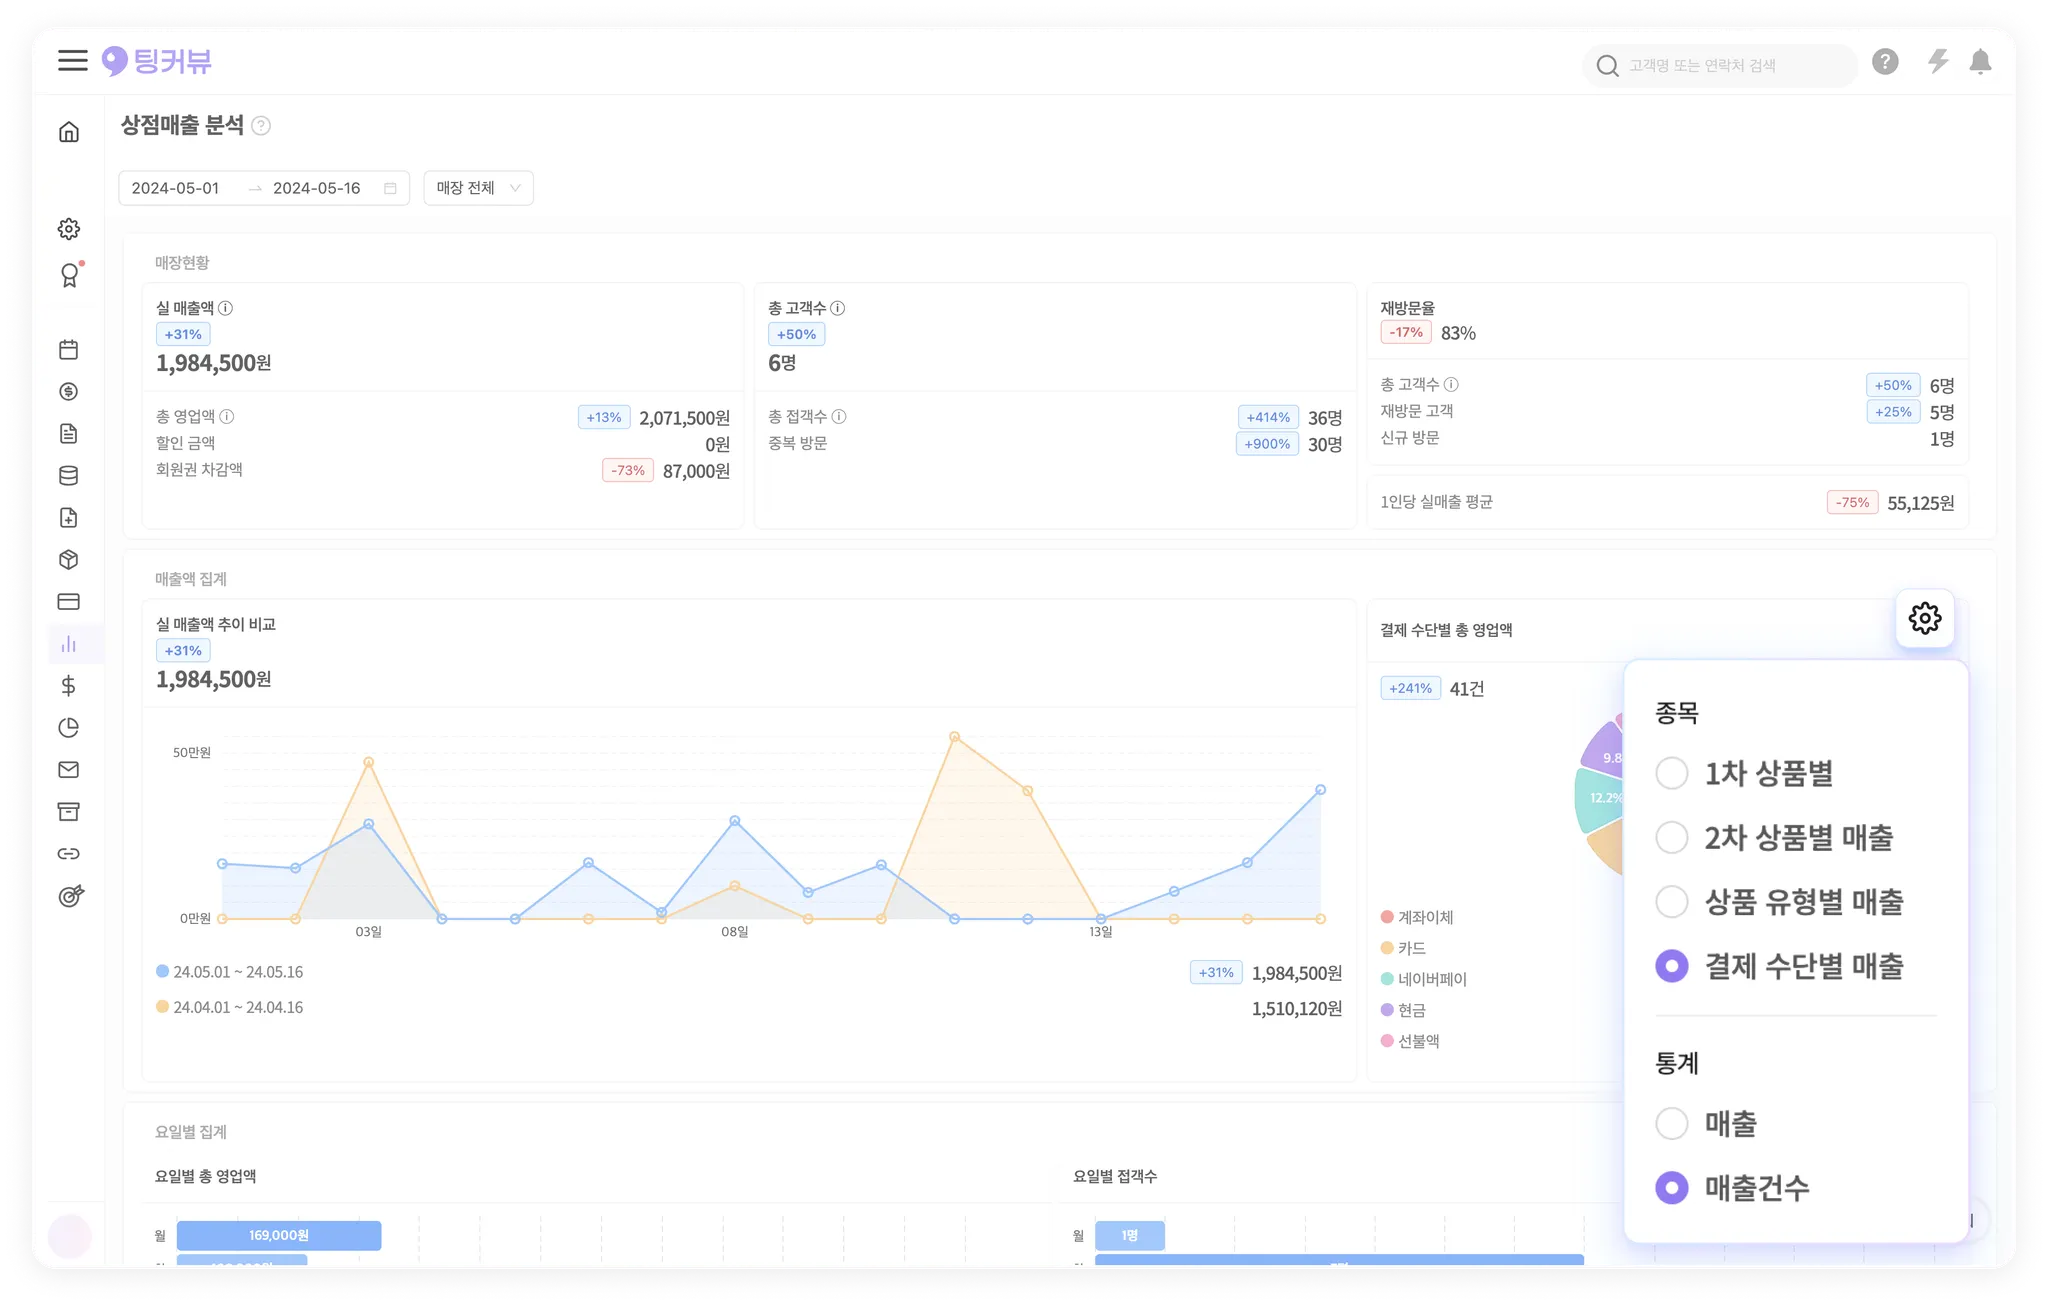Open the mail envelope sidebar icon
Screen dimensions: 2048x1305
[x=69, y=770]
